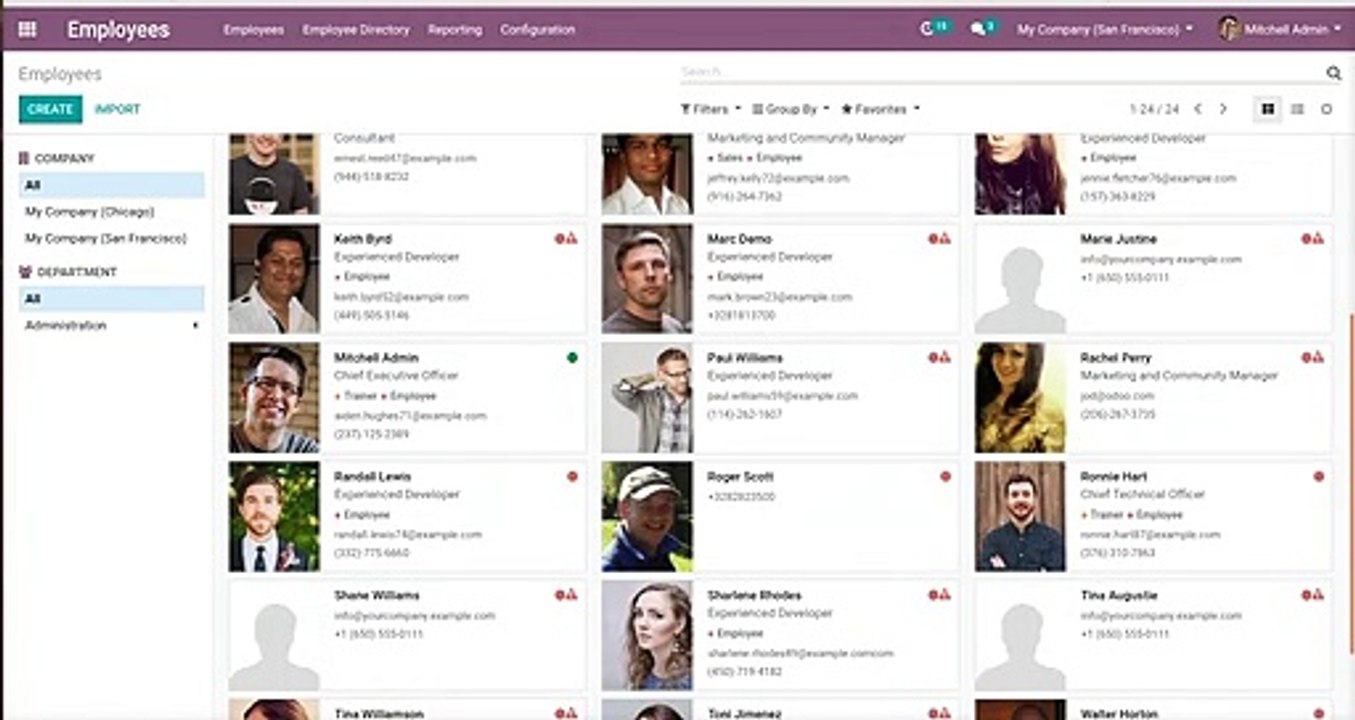Open Randall Lewis' photo thumbnail
Image resolution: width=1355 pixels, height=720 pixels.
point(274,516)
